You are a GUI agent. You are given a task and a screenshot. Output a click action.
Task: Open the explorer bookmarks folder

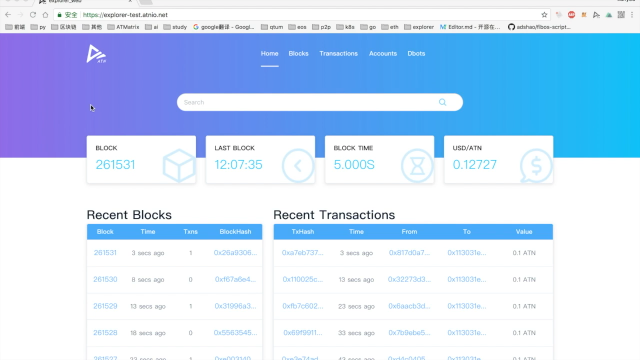tap(419, 27)
